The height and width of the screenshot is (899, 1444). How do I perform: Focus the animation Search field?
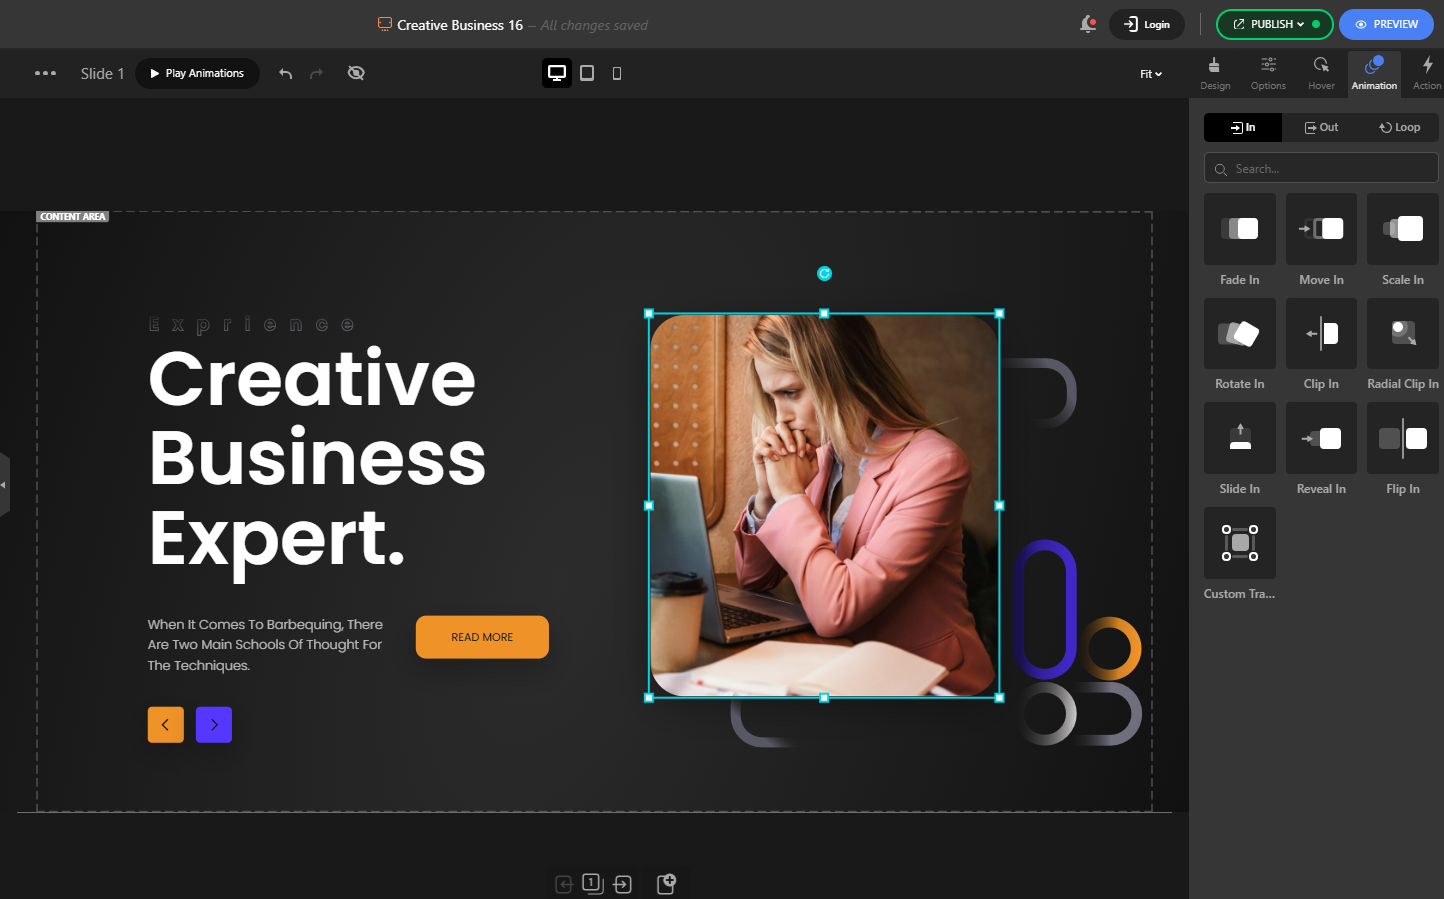pyautogui.click(x=1321, y=168)
